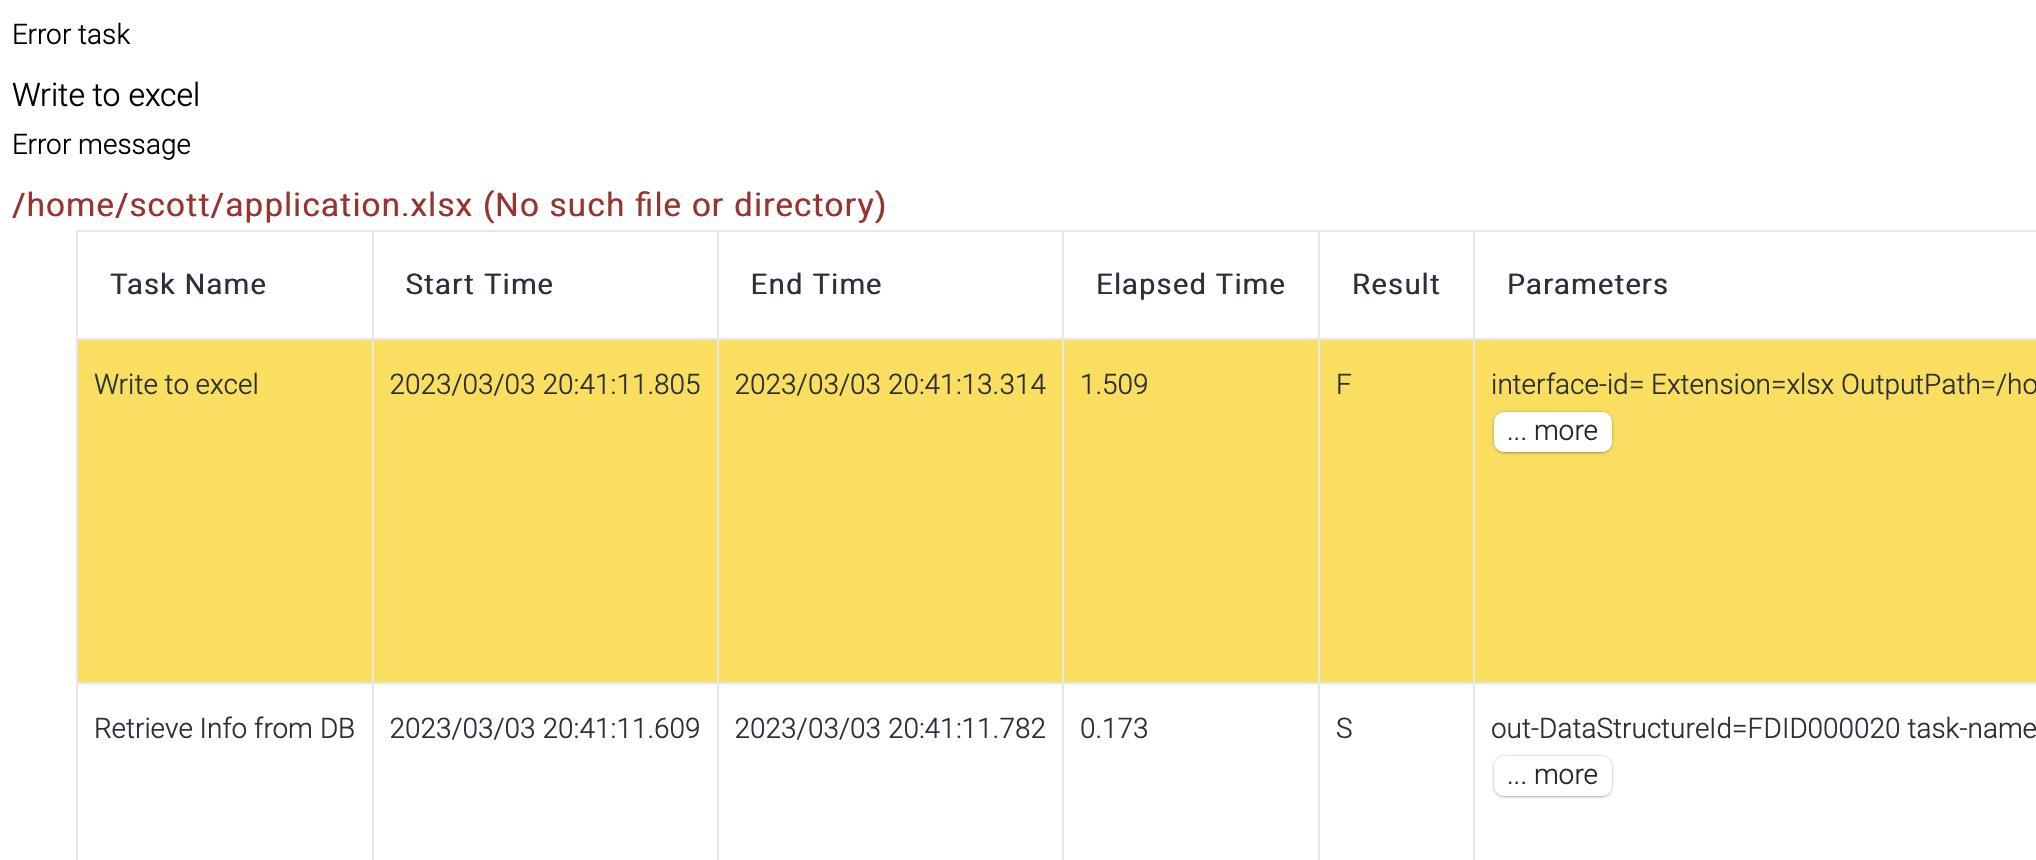The width and height of the screenshot is (2036, 860).
Task: Select the Retrieve Info from DB task cell
Action: coord(224,729)
